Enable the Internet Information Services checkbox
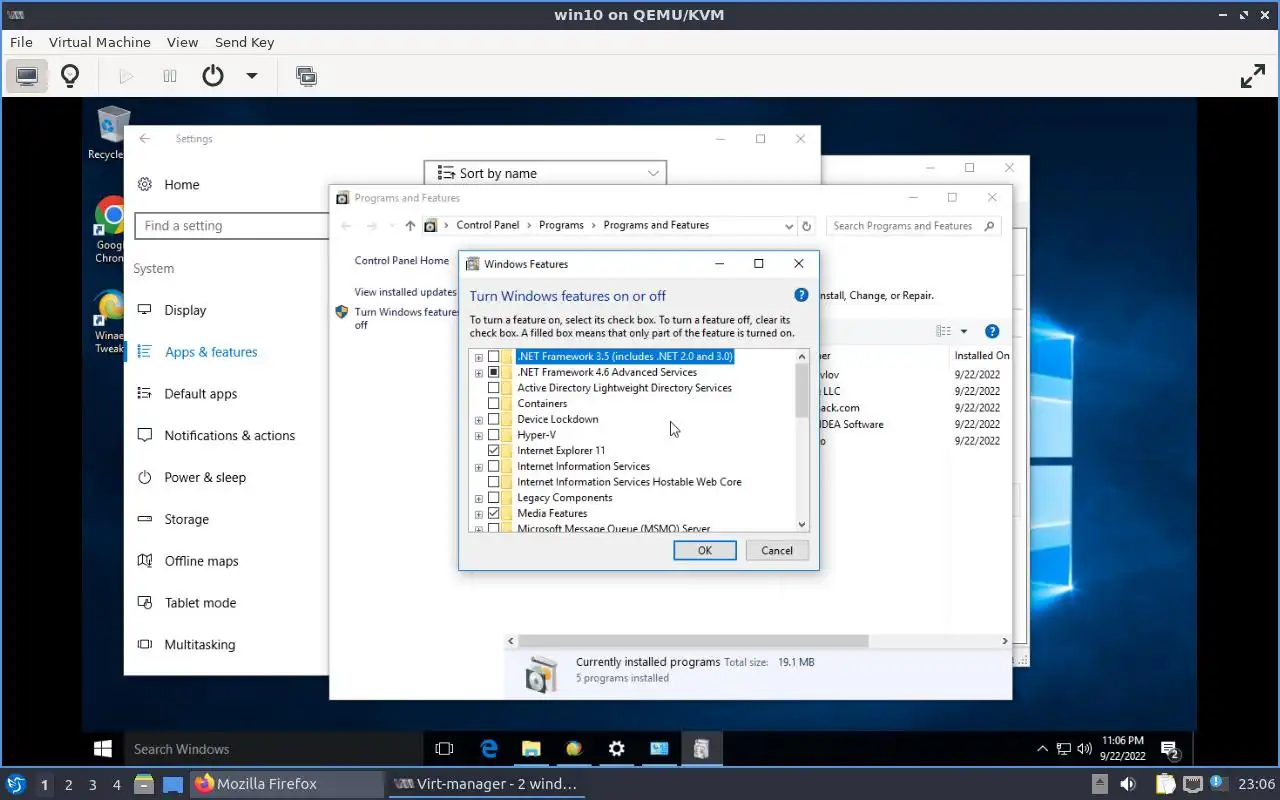Viewport: 1280px width, 800px height. (x=494, y=466)
